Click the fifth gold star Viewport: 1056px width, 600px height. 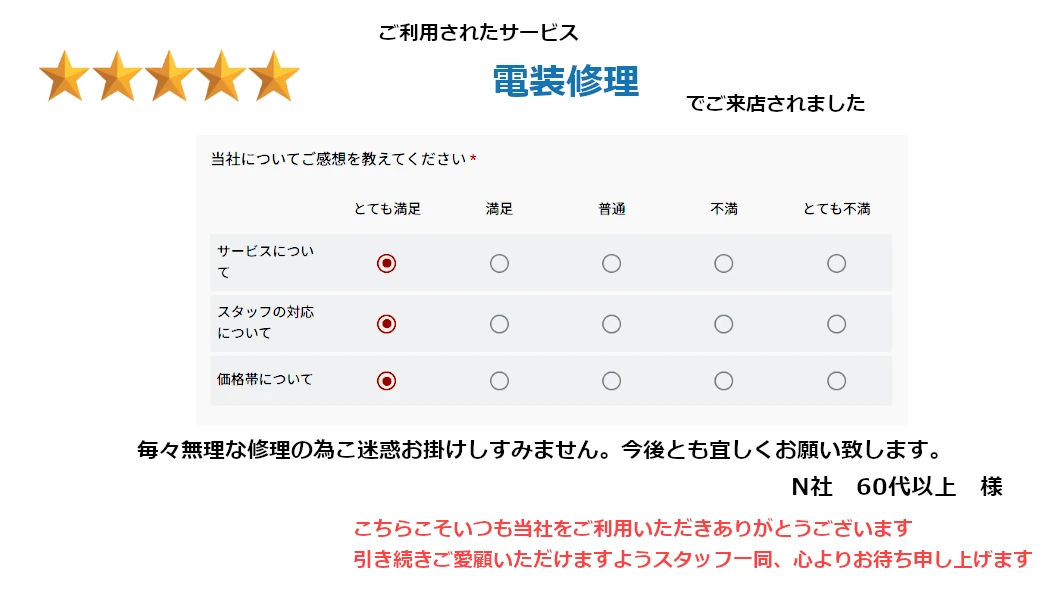274,77
